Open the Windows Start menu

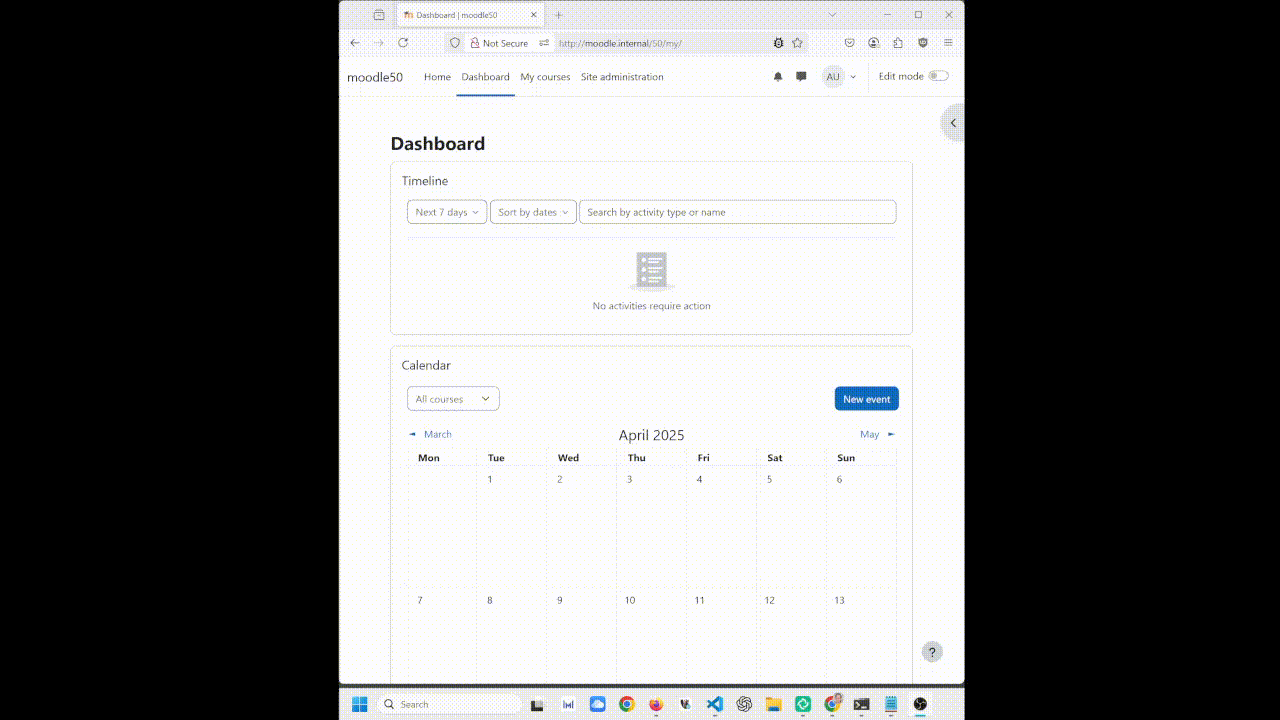(x=360, y=704)
